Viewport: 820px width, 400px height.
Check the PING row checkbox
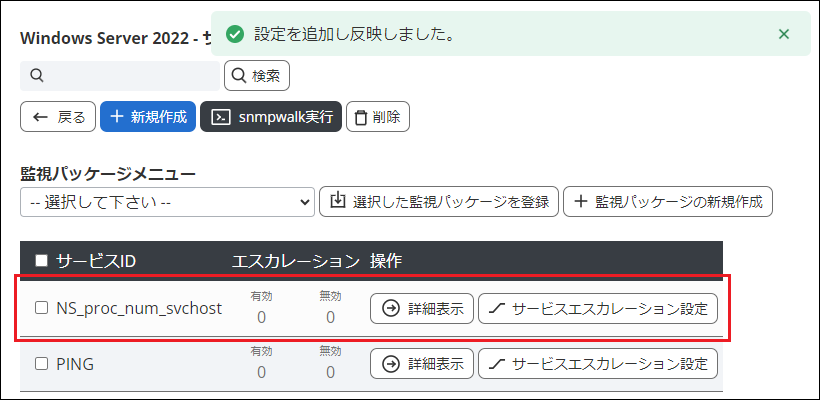[41, 364]
